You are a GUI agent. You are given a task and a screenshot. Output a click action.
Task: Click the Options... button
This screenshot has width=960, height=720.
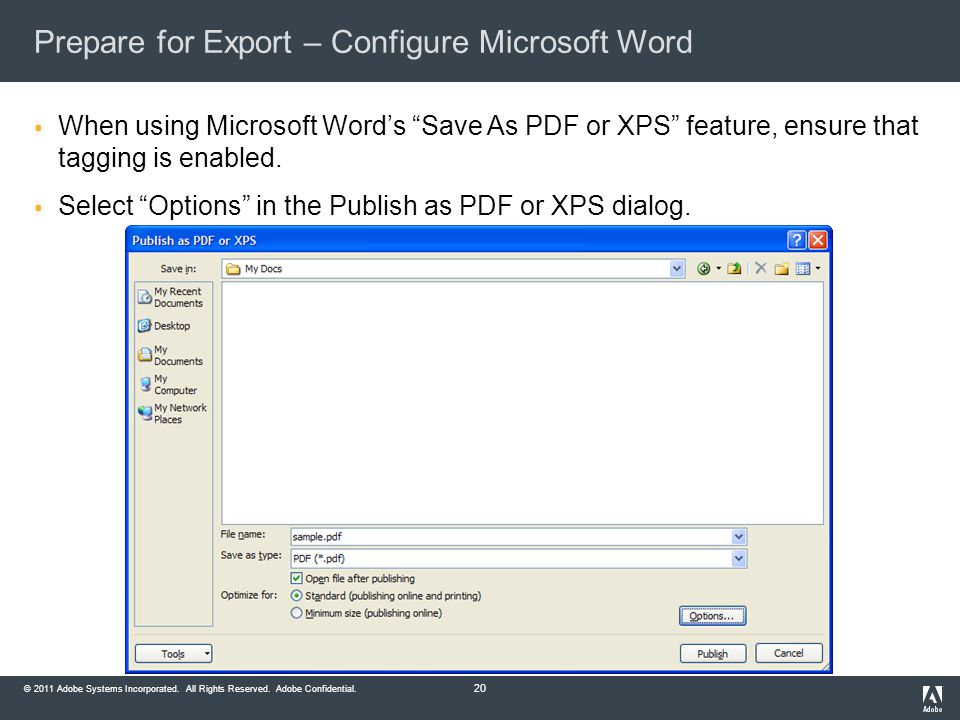713,616
